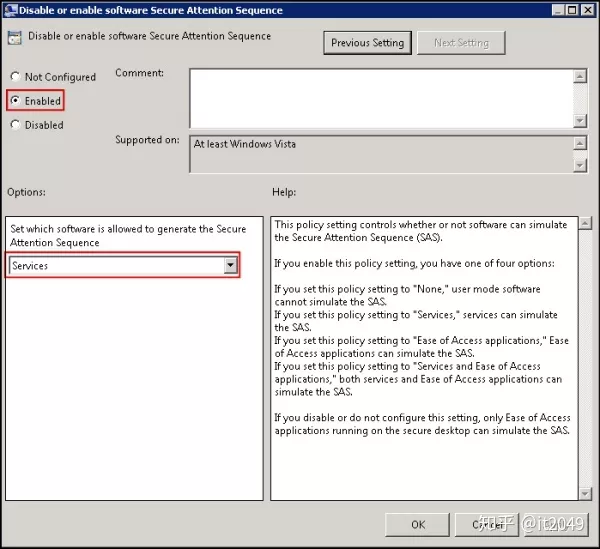The width and height of the screenshot is (600, 549).
Task: Select the Not Configured radio button
Action: (x=15, y=77)
